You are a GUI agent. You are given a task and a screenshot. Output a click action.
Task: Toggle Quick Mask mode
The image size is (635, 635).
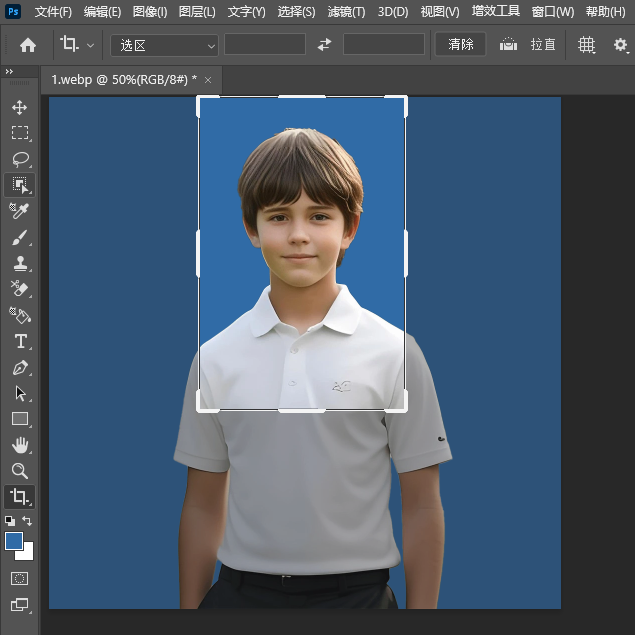click(x=19, y=578)
